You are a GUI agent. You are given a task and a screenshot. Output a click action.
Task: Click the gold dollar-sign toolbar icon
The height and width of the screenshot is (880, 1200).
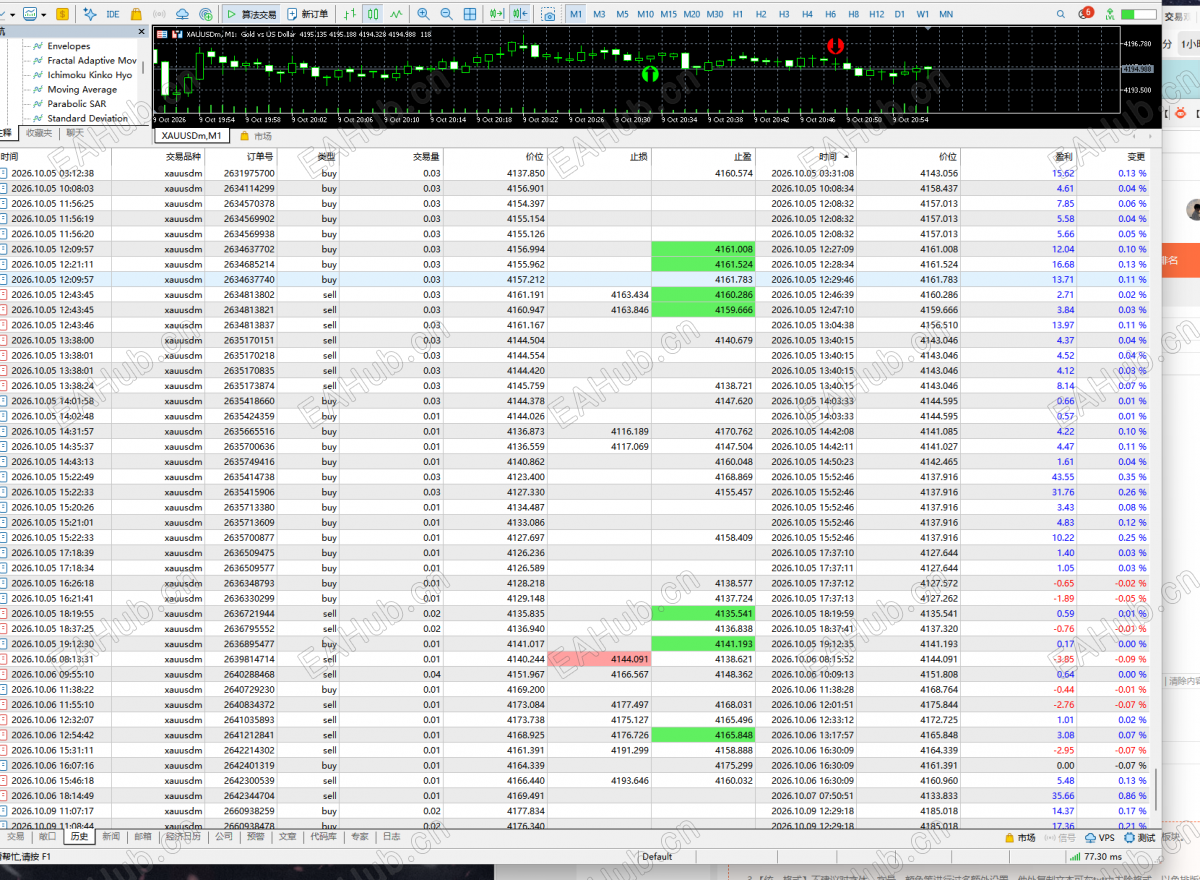click(x=63, y=14)
